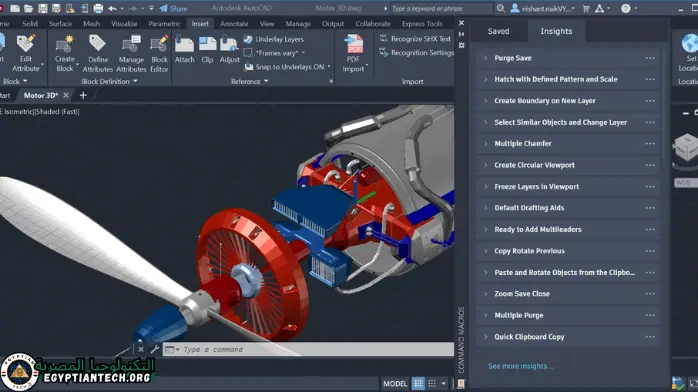
Task: Select the Ready to Add Multileaders entry
Action: (568, 230)
